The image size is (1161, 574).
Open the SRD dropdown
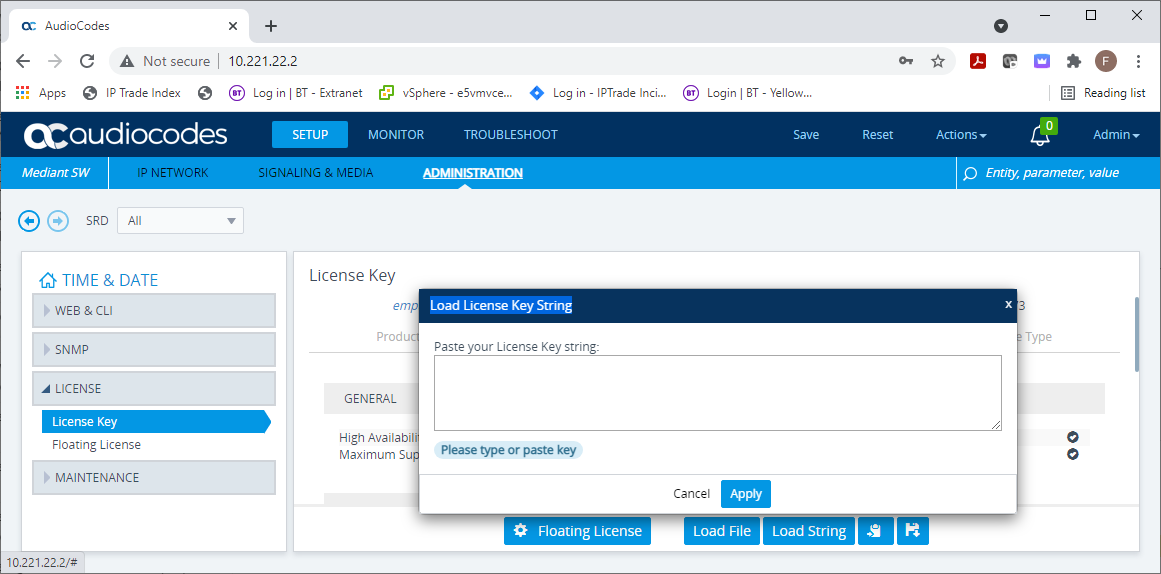tap(180, 221)
